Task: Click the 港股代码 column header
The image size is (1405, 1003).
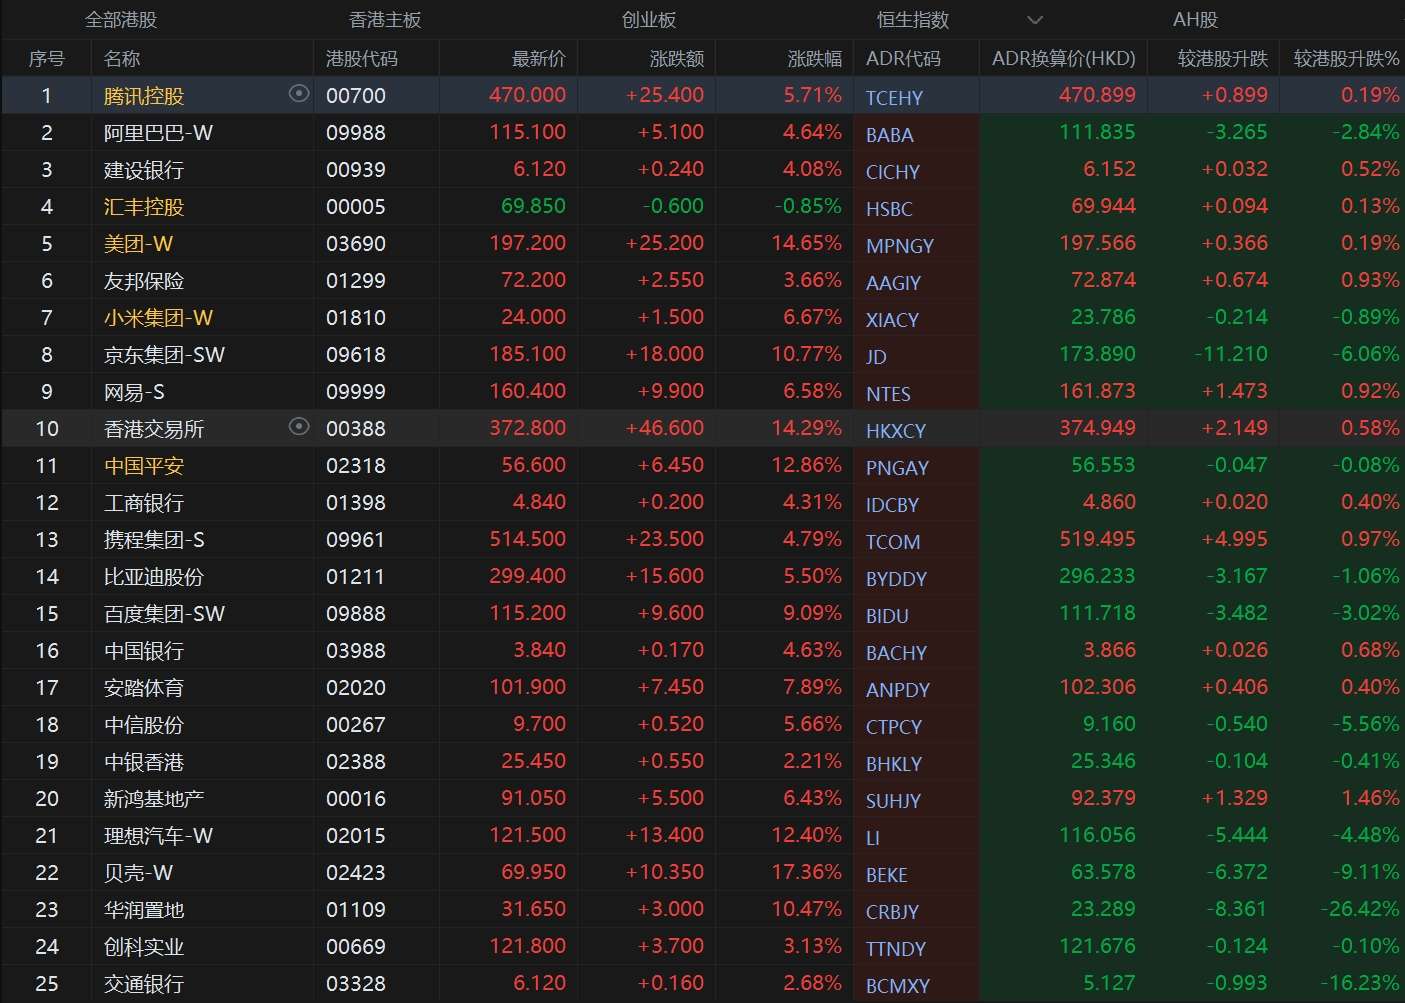Action: coord(362,58)
